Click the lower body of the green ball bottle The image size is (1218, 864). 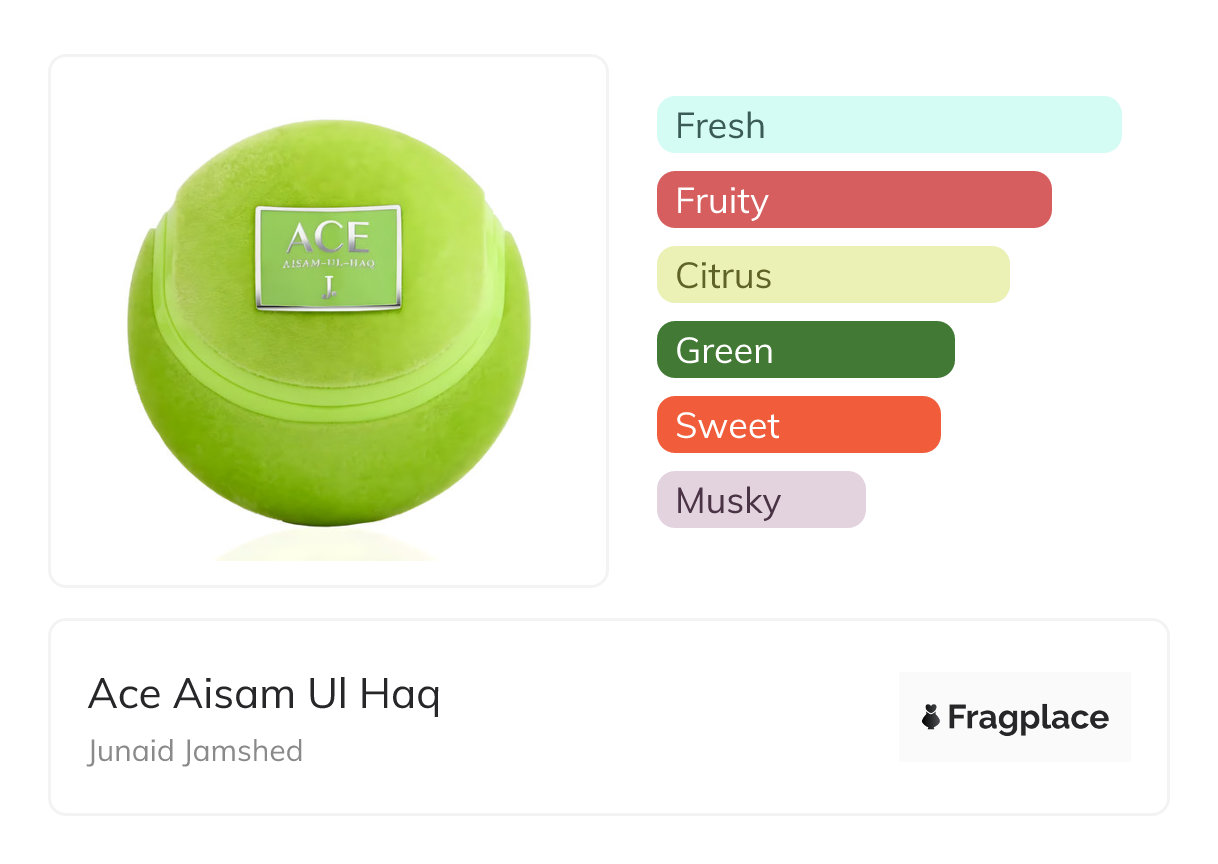(328, 460)
